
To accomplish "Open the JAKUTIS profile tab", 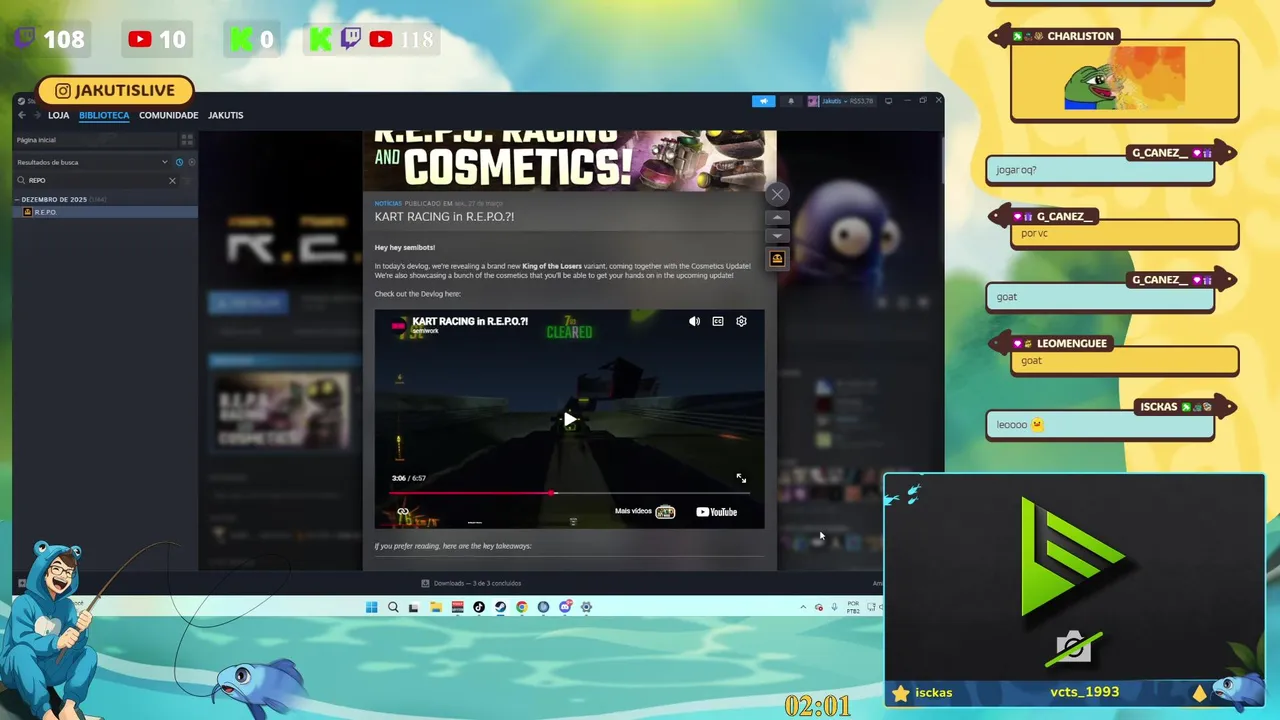I will [225, 115].
